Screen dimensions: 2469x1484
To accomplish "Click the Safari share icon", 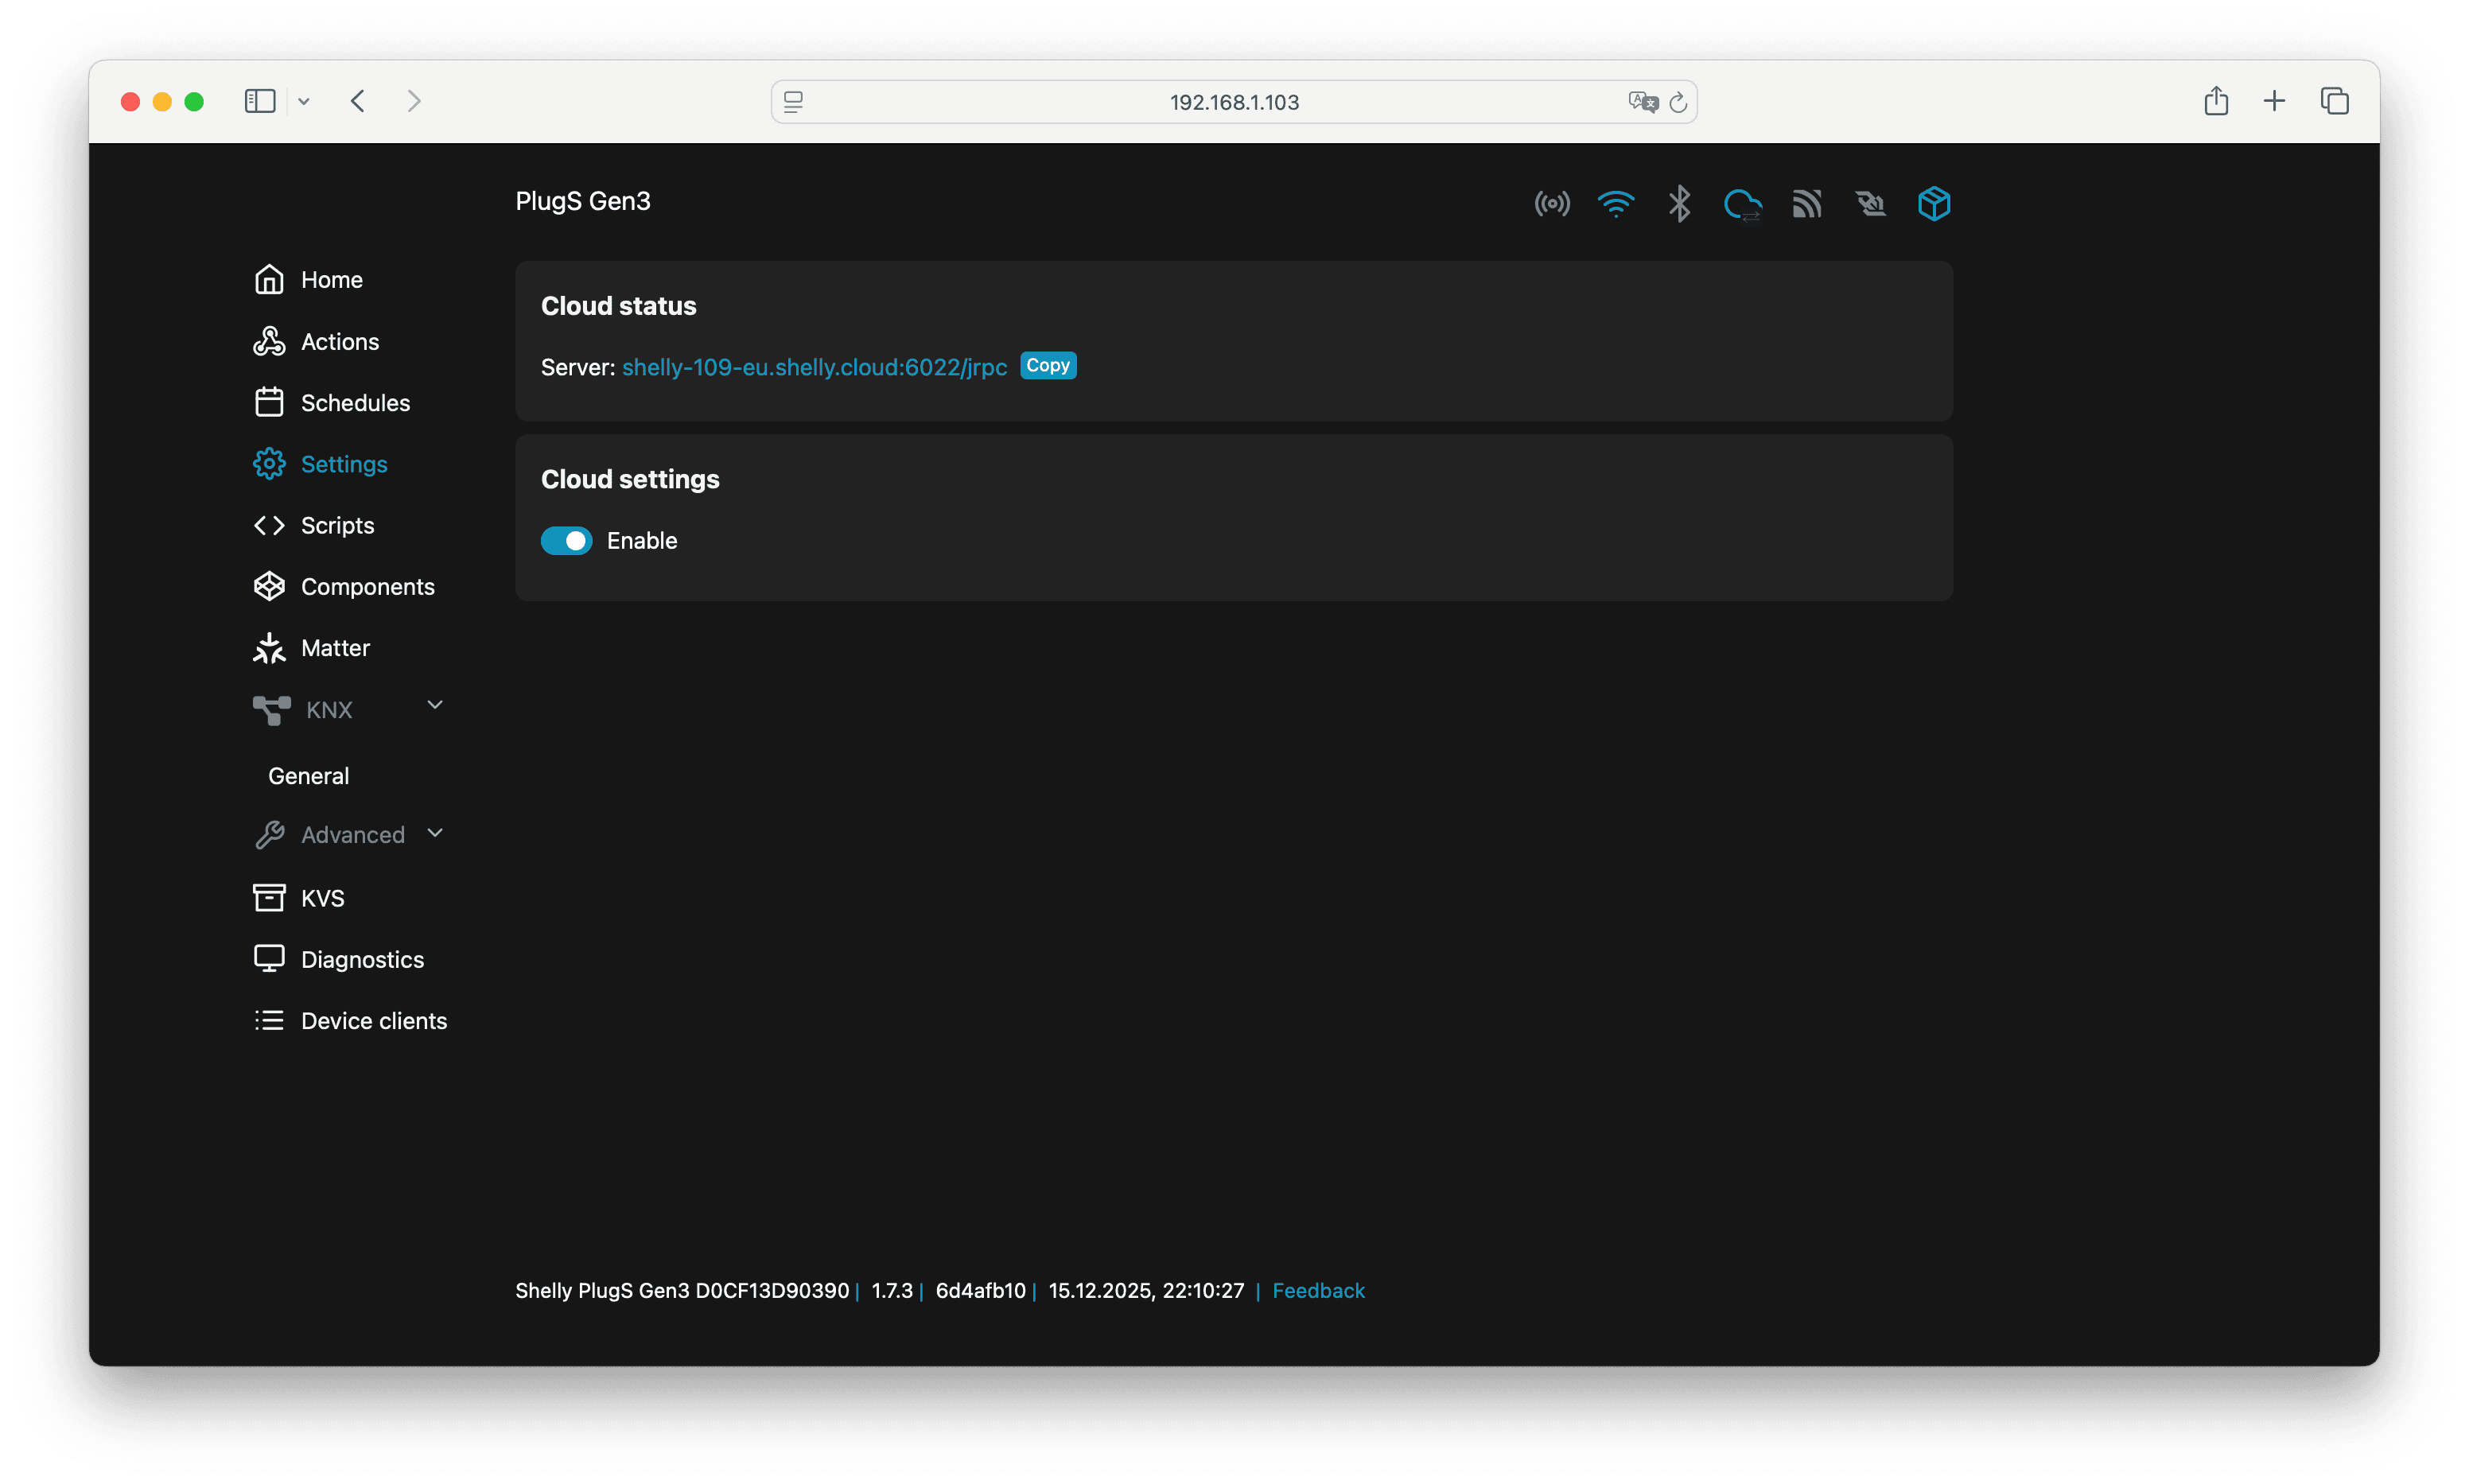I will [2216, 101].
